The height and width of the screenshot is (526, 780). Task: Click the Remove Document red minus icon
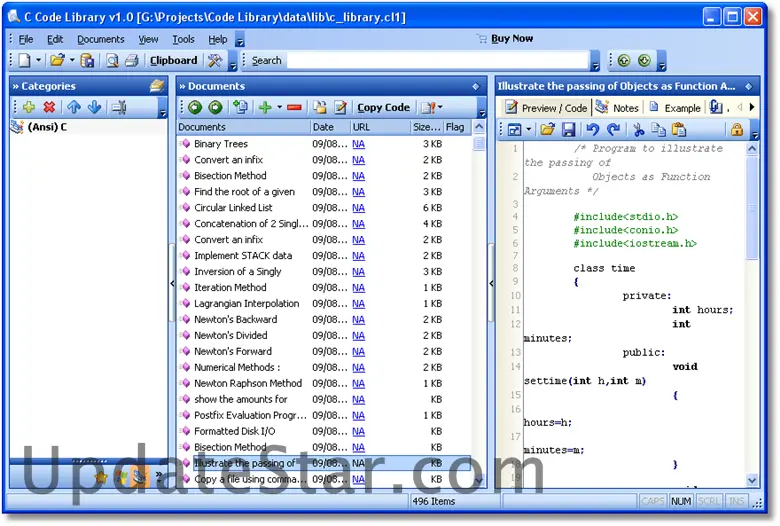point(294,107)
